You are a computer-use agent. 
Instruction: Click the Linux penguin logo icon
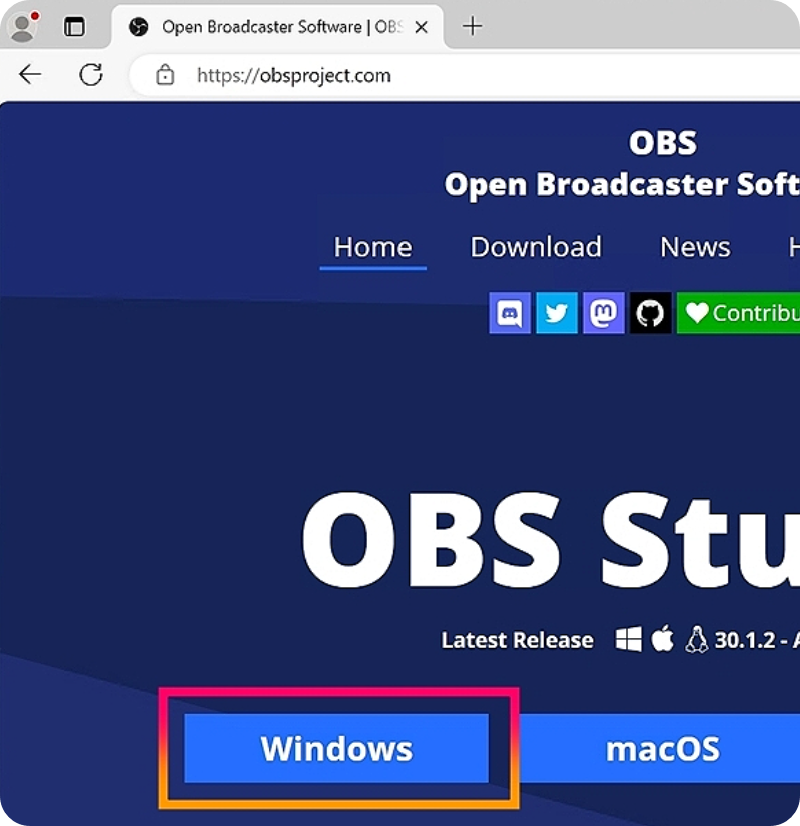(x=696, y=640)
